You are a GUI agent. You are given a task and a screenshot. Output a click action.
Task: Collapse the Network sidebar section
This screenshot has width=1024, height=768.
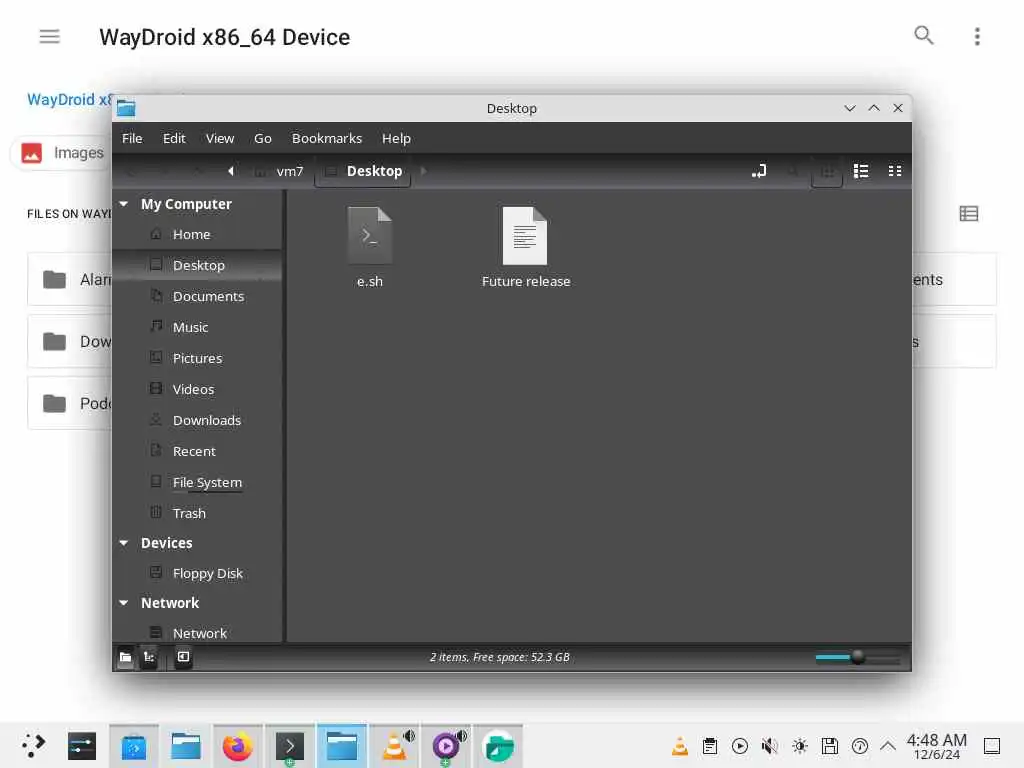[x=123, y=603]
